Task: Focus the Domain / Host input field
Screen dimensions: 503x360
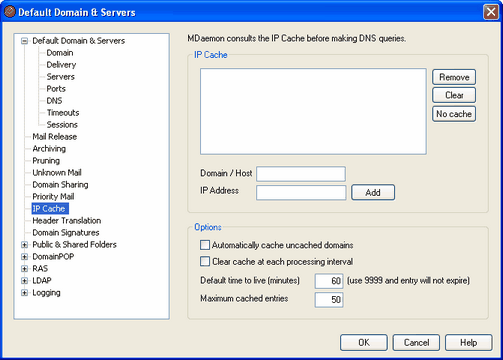Action: click(301, 174)
